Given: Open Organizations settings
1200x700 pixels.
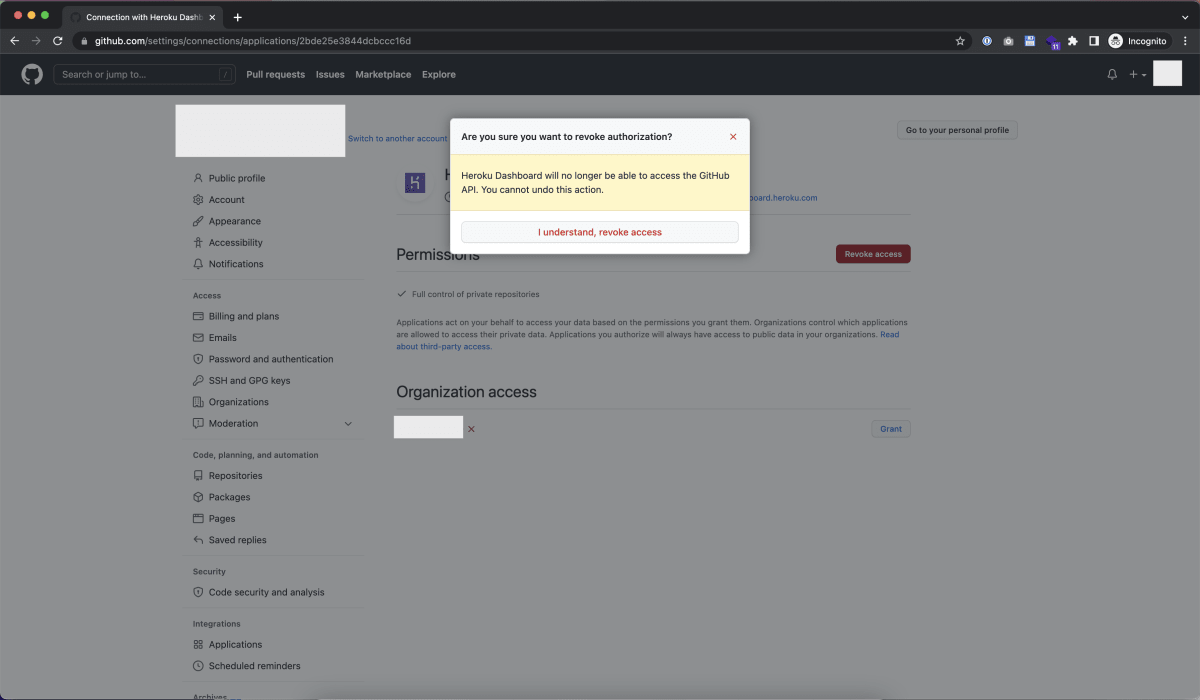Looking at the screenshot, I should 239,402.
